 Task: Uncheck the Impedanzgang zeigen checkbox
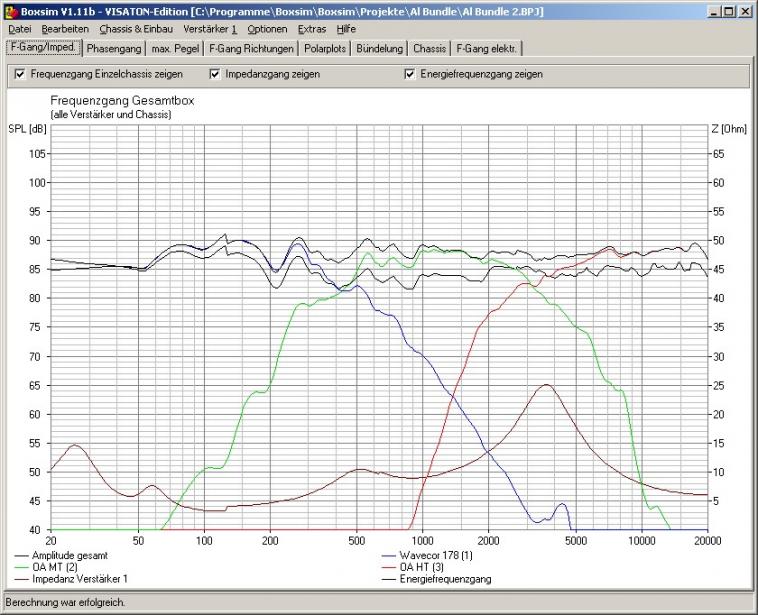(x=215, y=74)
